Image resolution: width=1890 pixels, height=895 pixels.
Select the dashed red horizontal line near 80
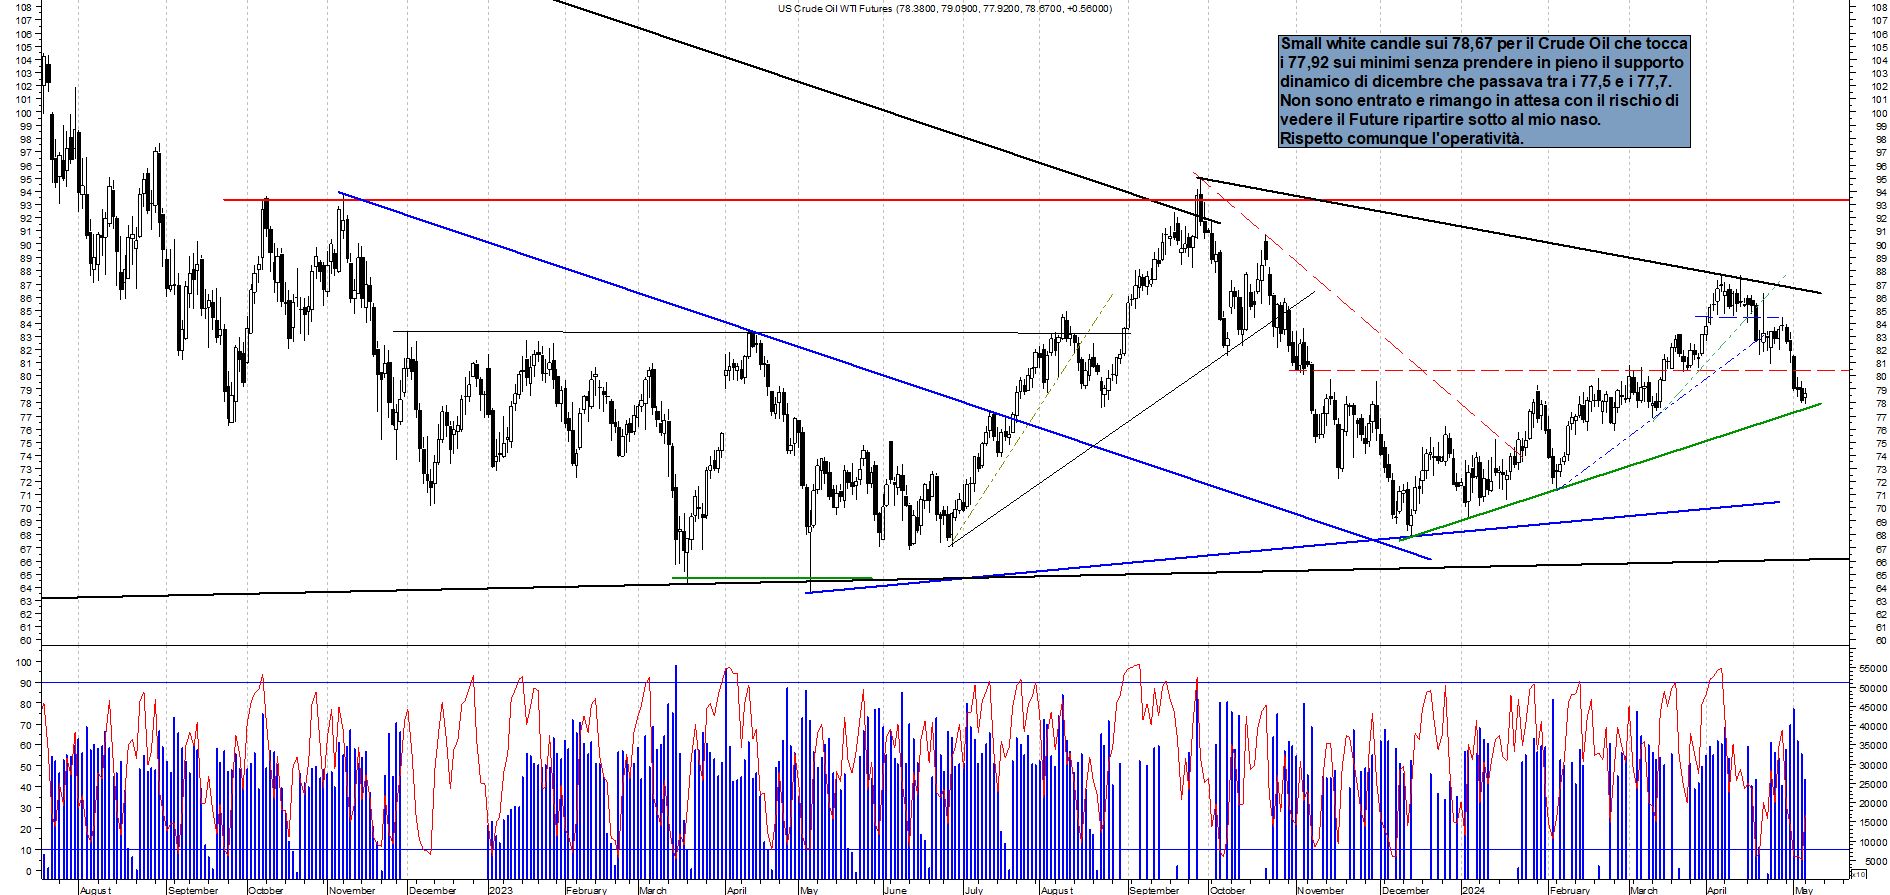(1570, 370)
